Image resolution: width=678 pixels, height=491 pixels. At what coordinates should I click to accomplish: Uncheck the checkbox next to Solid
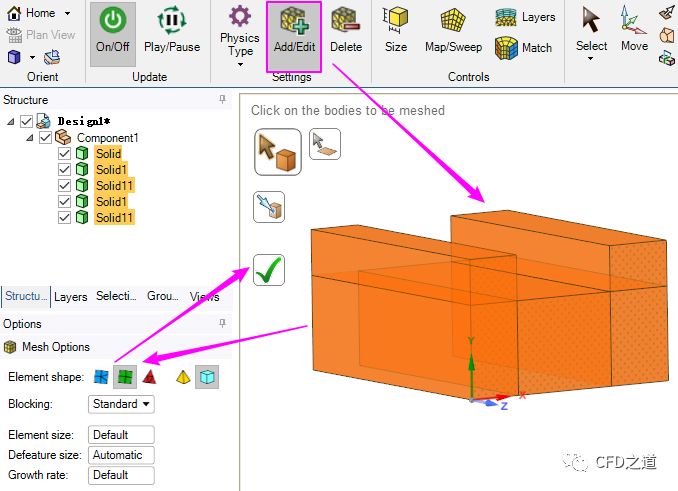64,153
